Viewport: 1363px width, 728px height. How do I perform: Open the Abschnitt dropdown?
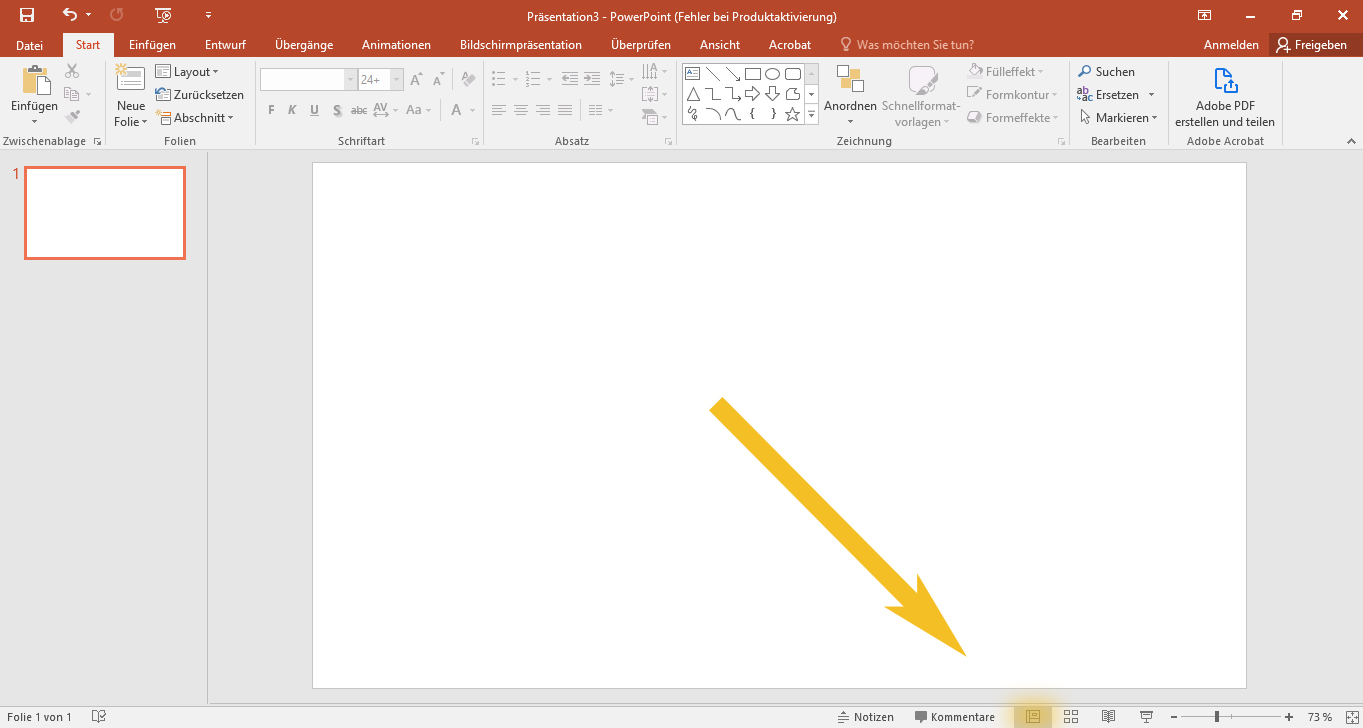[195, 118]
